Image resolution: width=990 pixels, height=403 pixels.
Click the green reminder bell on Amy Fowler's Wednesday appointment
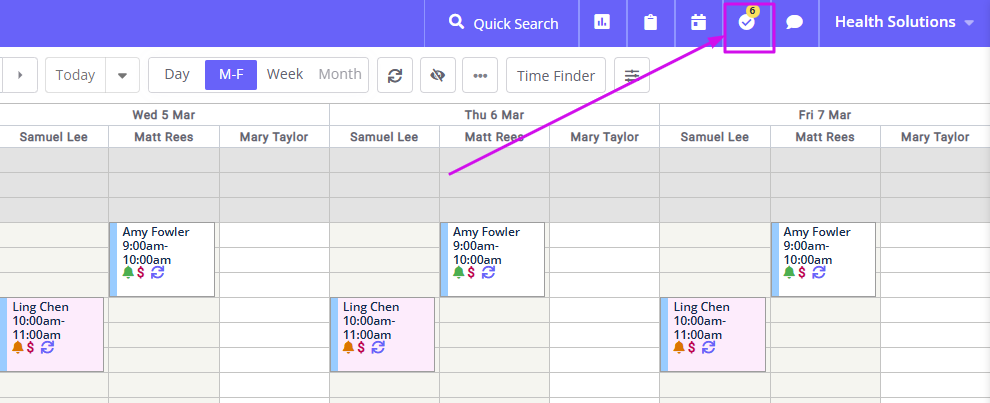[x=128, y=272]
